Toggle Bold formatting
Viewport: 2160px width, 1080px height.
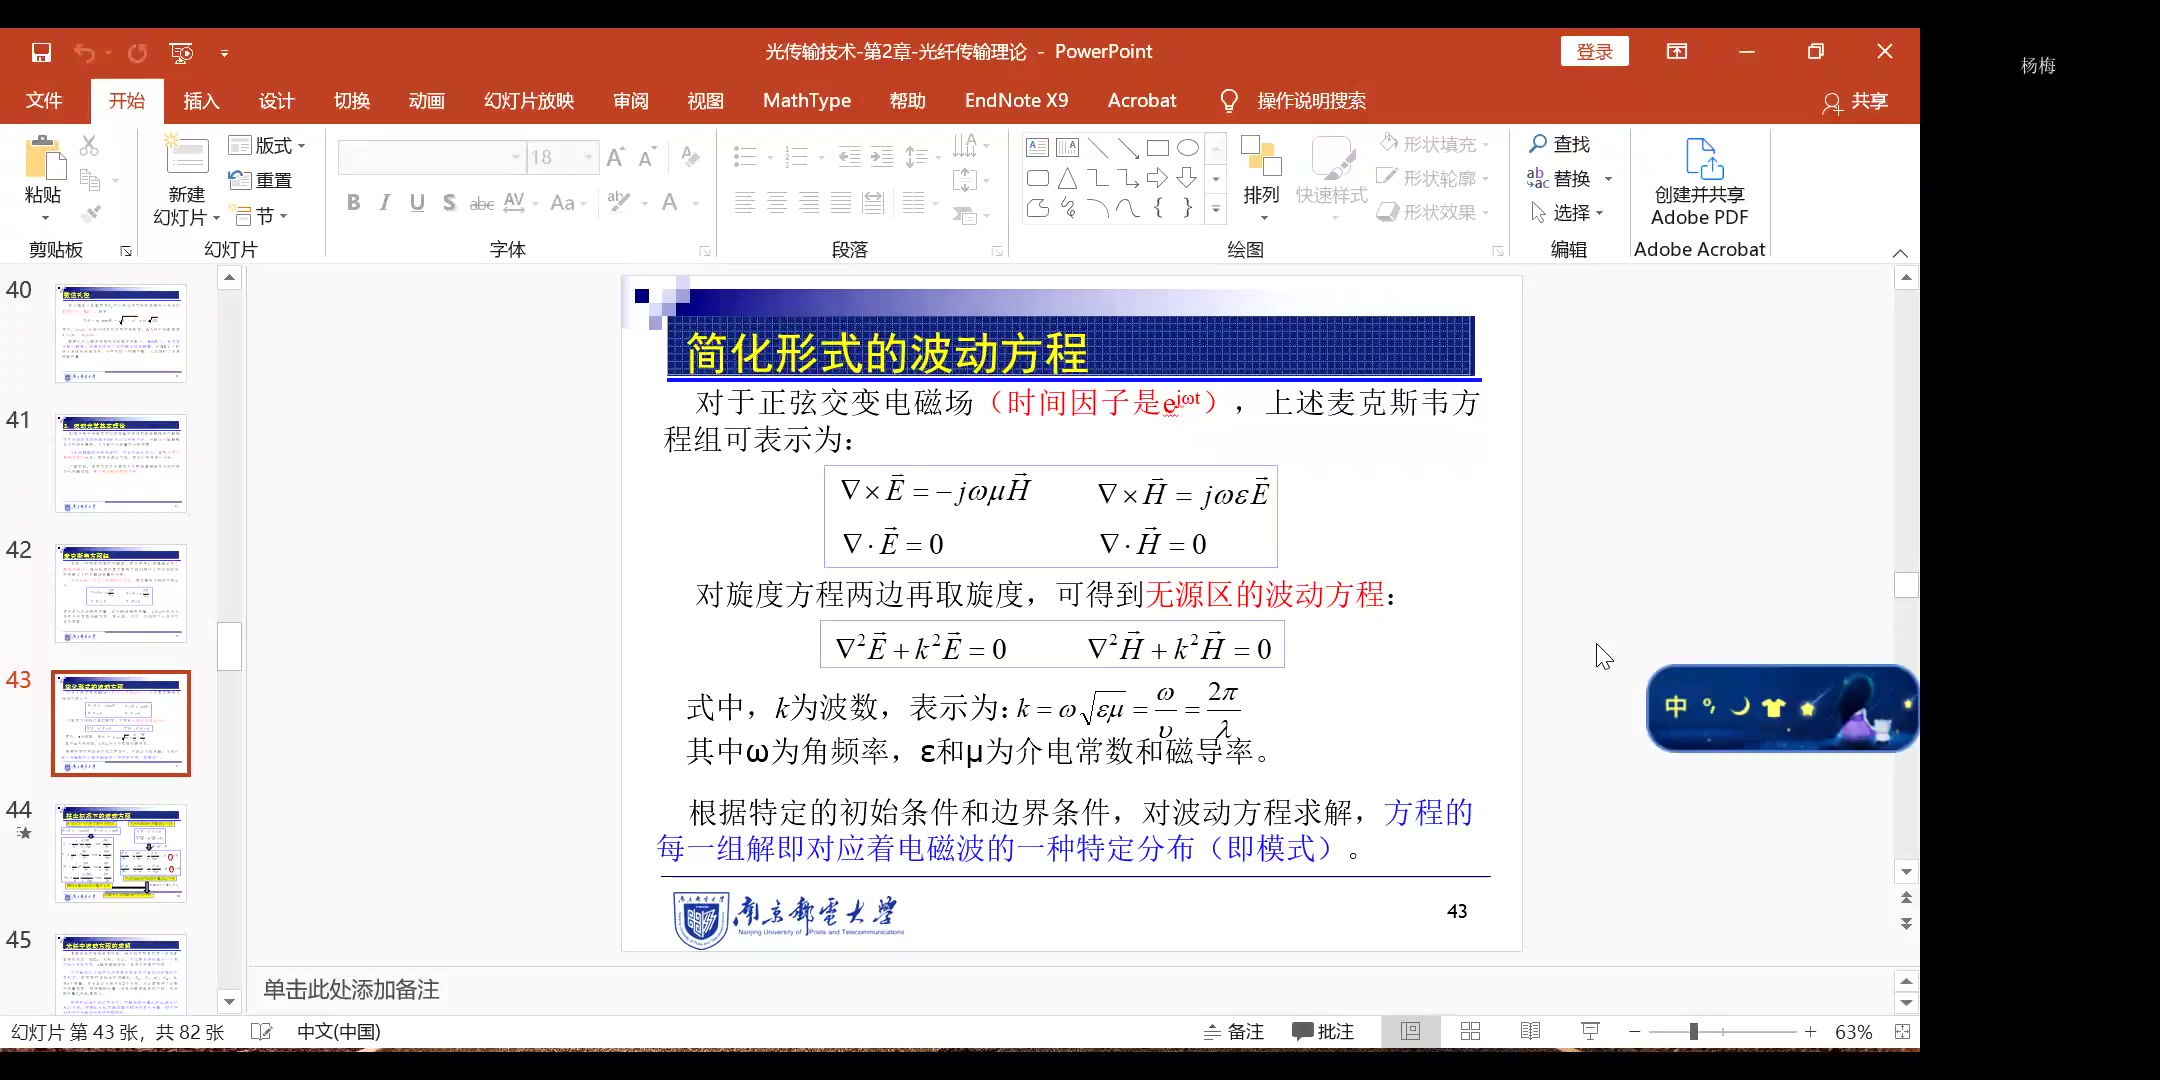coord(353,203)
